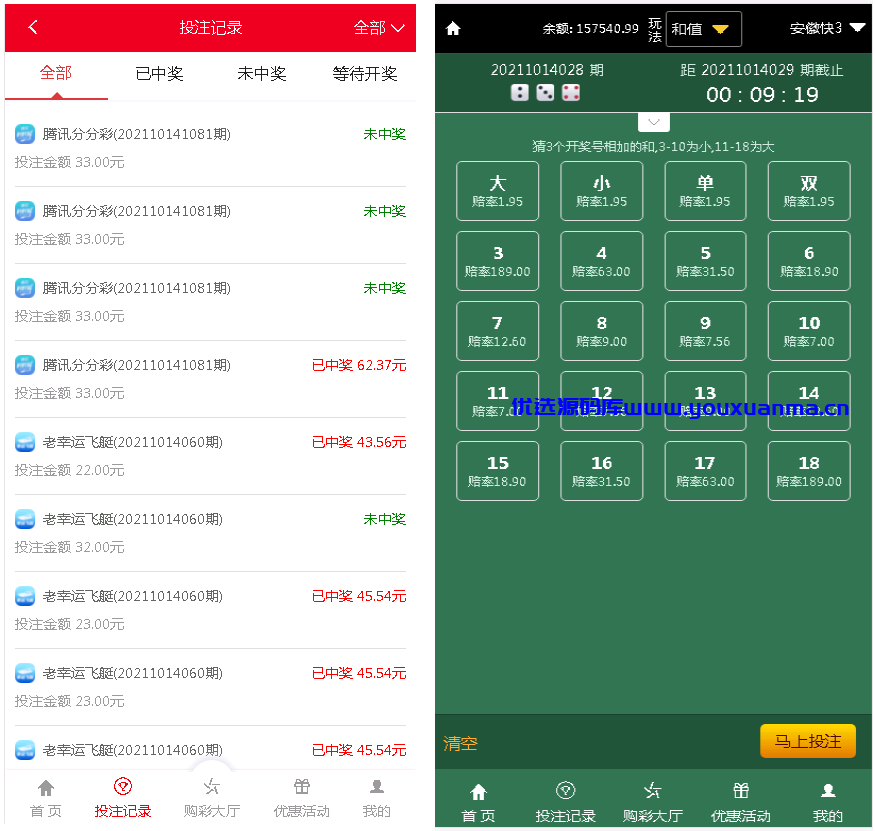Go to 首页 in green app bottom bar
This screenshot has height=831, width=875.
coord(478,803)
